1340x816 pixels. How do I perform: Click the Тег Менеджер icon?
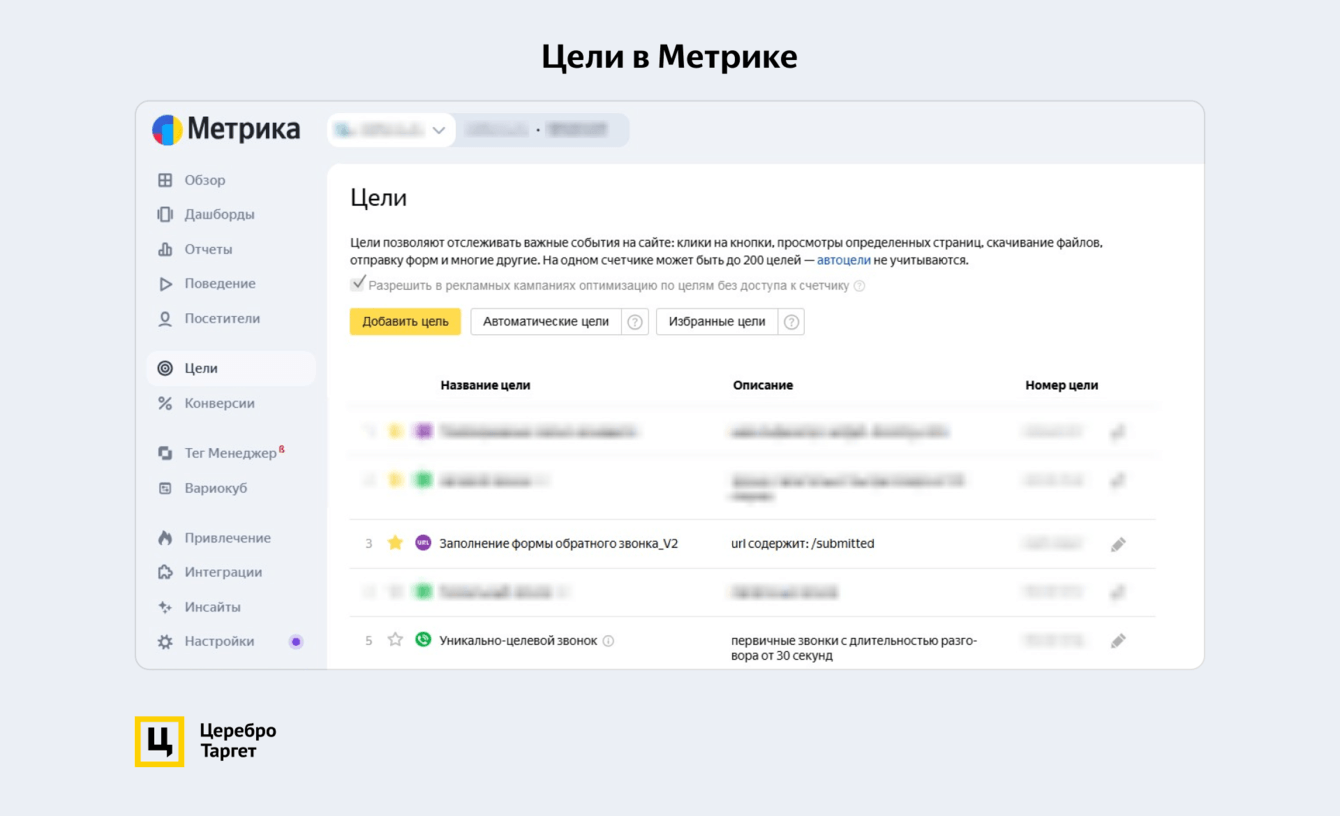[165, 454]
